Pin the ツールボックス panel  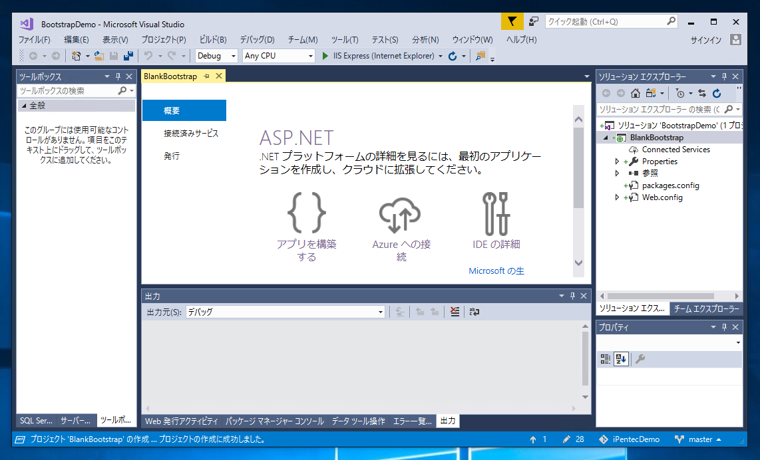(118, 77)
